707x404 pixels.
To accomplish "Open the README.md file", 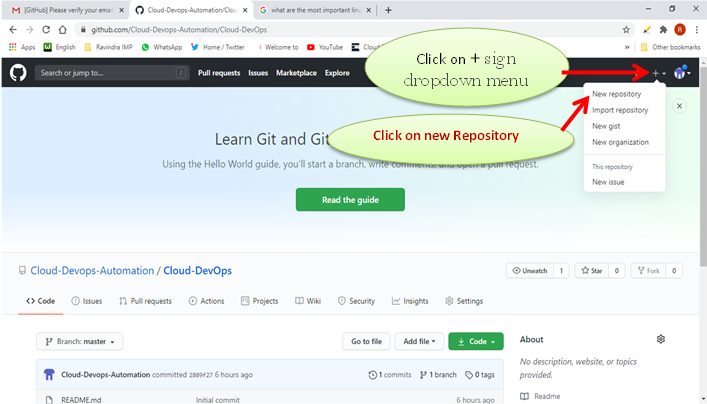I will (81, 399).
